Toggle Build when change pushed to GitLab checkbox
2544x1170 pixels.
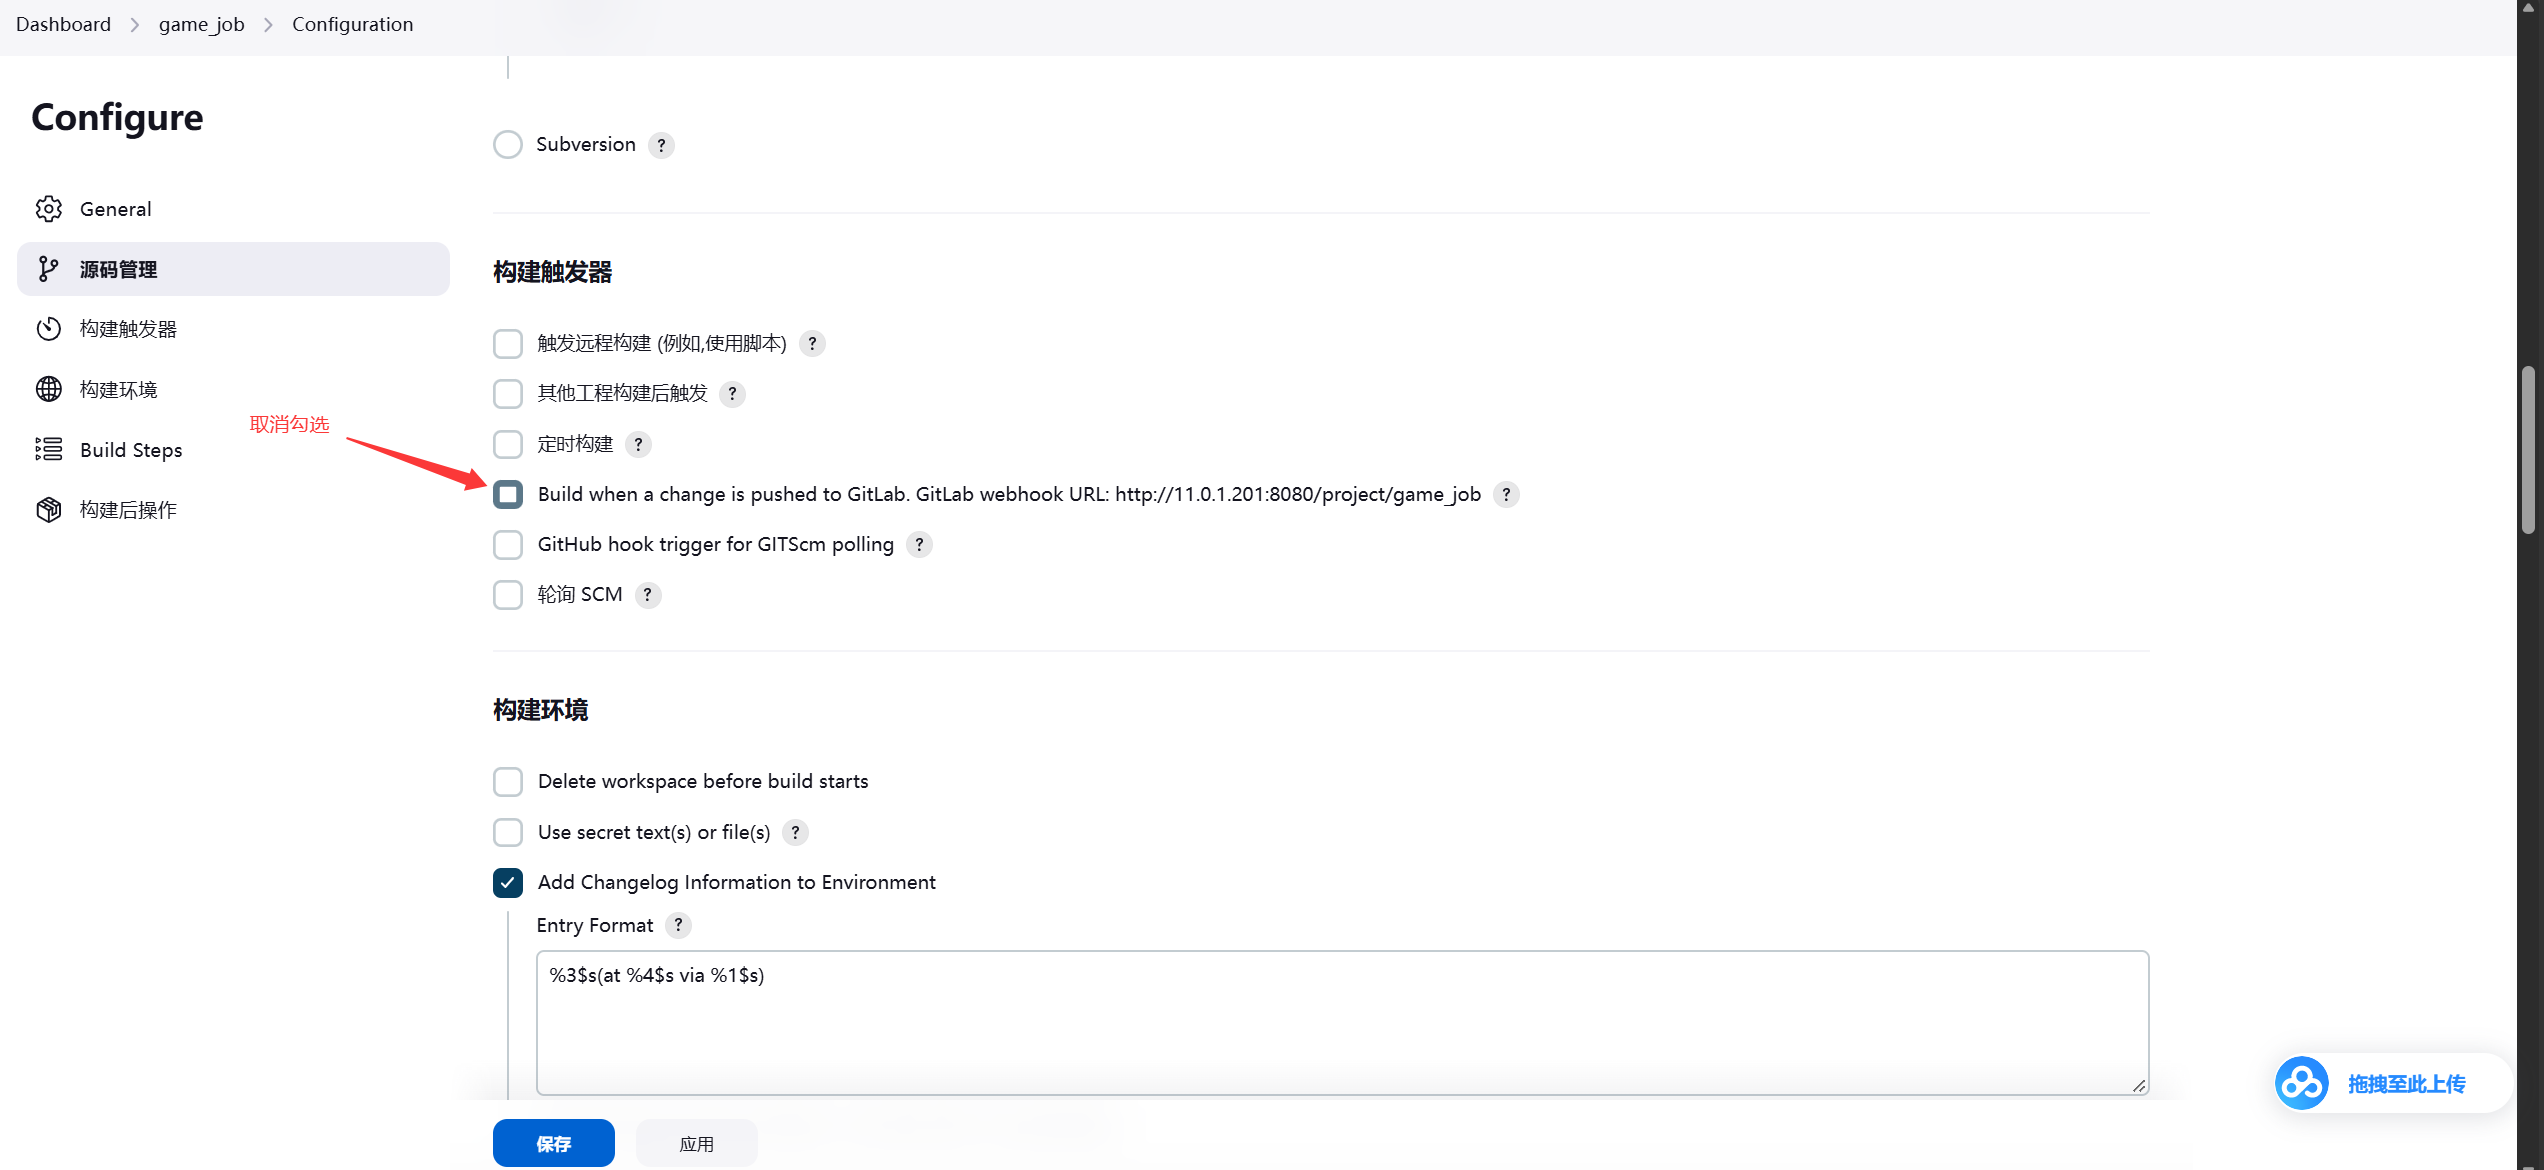[x=508, y=494]
